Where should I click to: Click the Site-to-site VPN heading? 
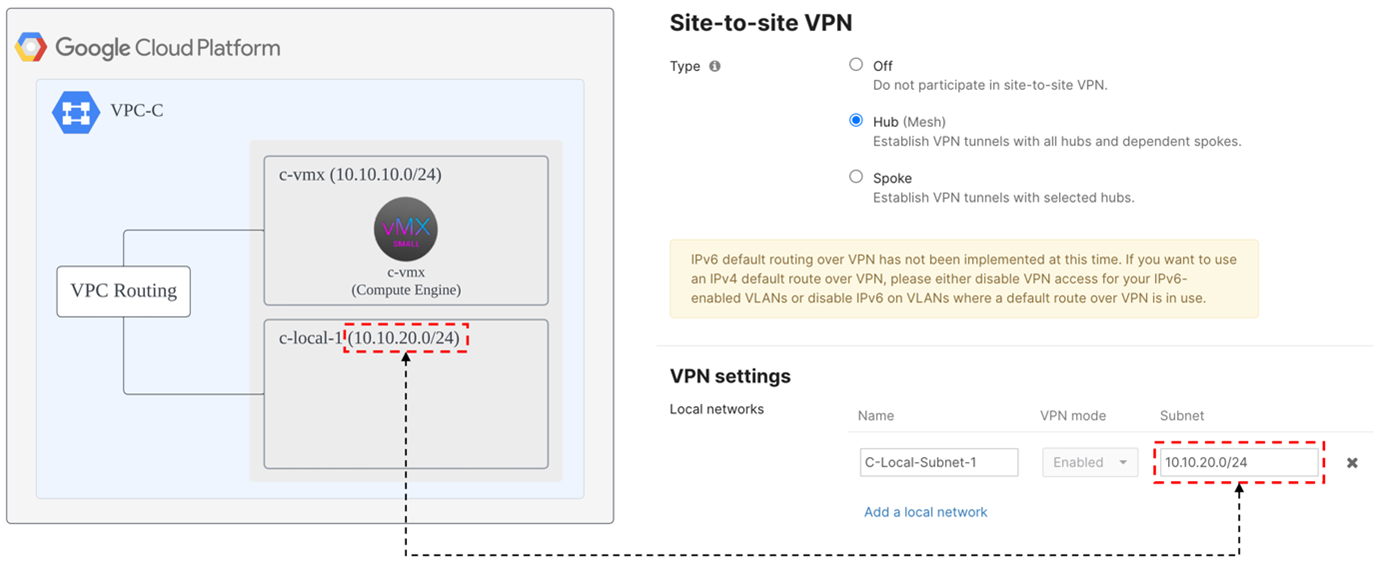pos(760,23)
